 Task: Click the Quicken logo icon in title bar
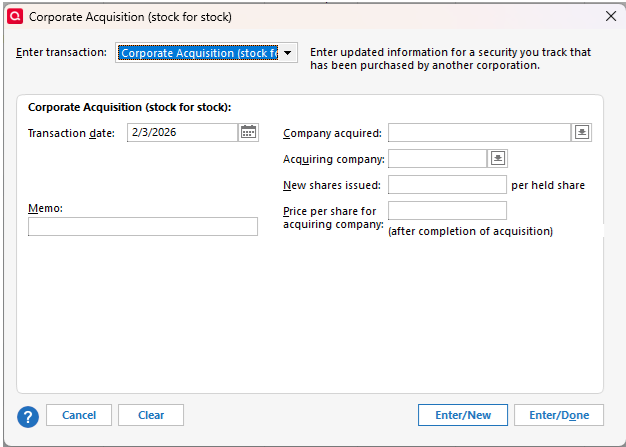click(x=15, y=16)
